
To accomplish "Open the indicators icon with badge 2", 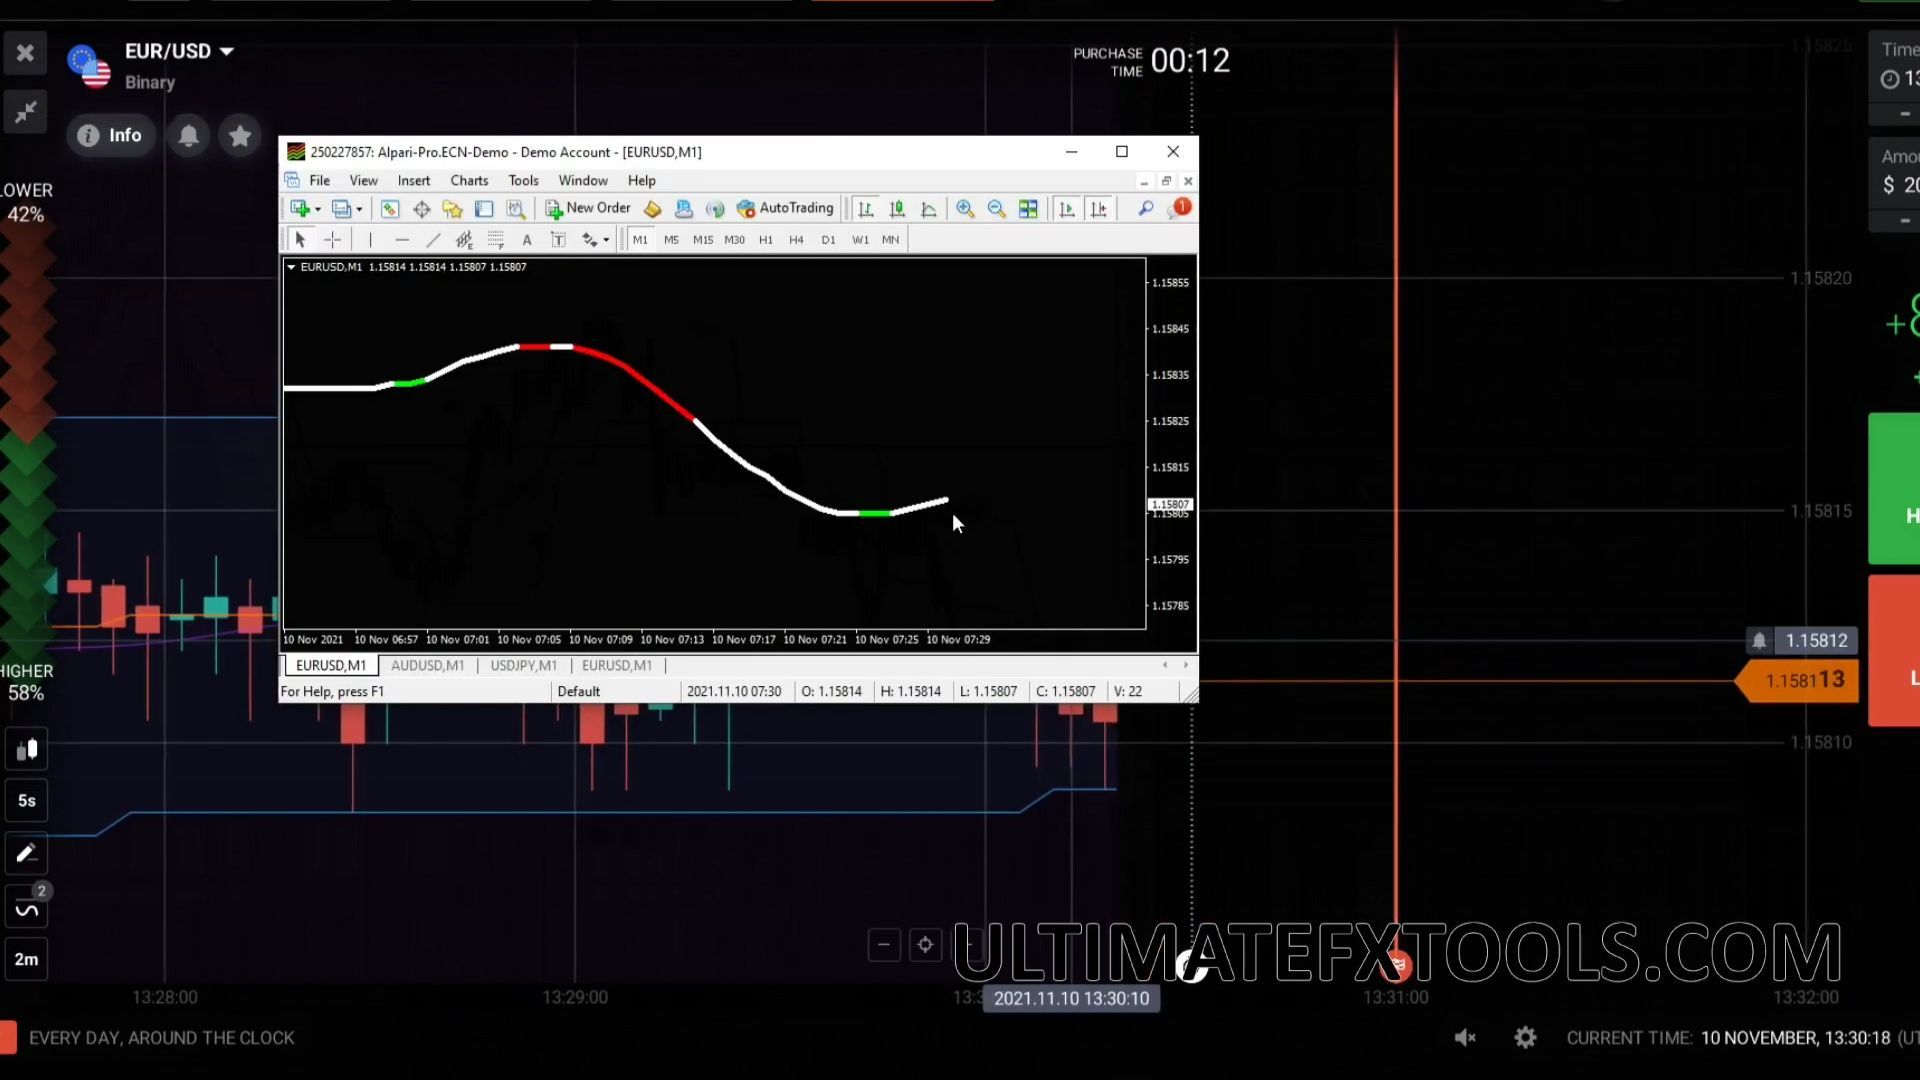I will 26,909.
